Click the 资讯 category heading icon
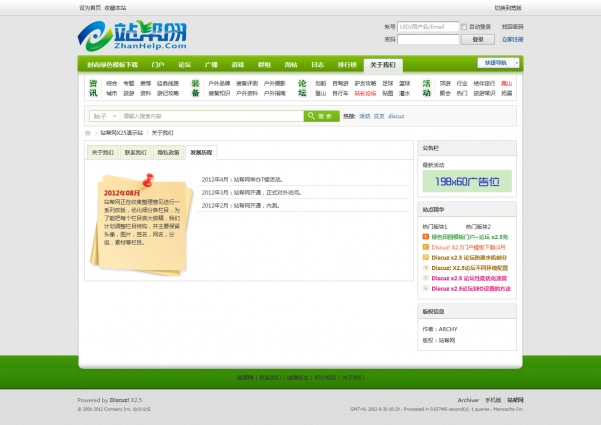 click(93, 88)
